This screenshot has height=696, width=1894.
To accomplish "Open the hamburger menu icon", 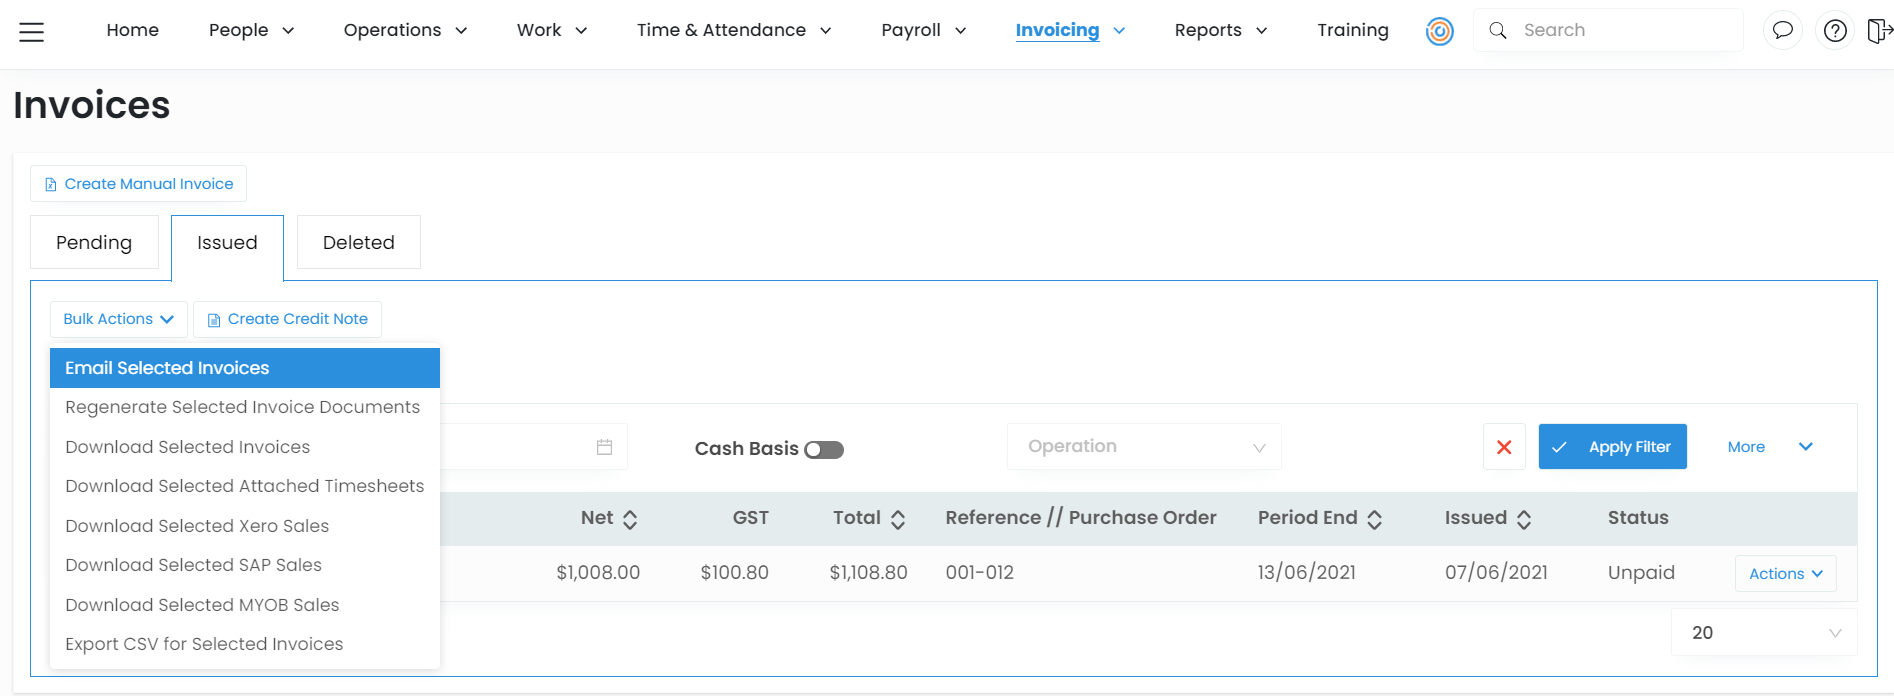I will click(x=32, y=32).
